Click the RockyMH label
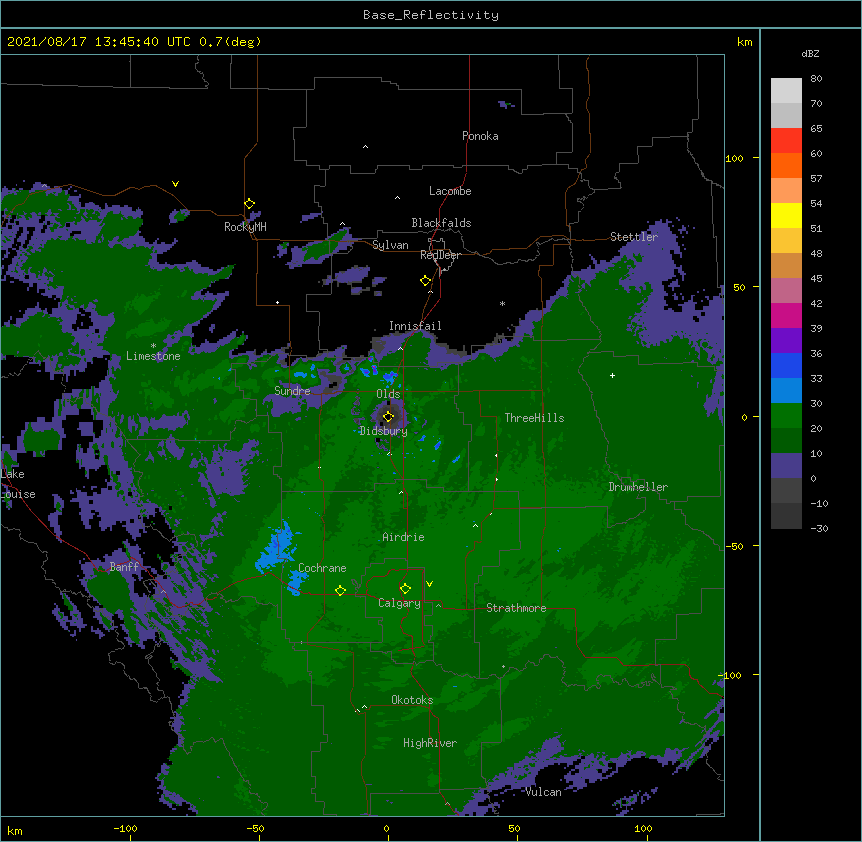 coord(245,227)
